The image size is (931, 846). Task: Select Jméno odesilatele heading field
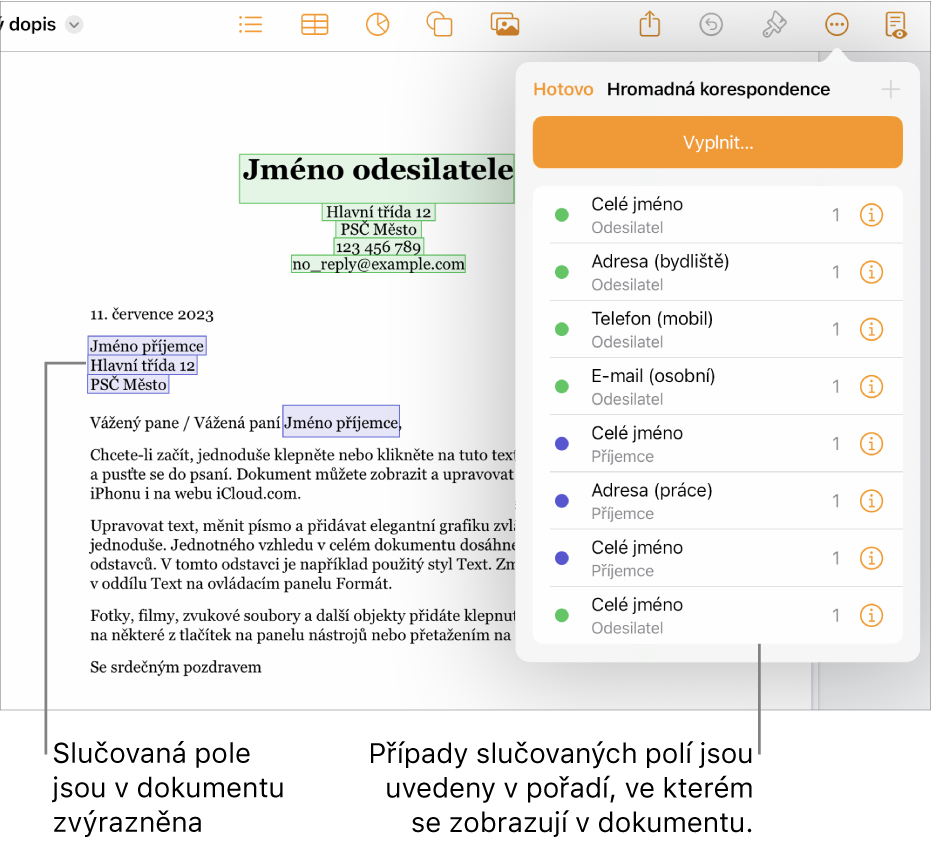[x=377, y=178]
